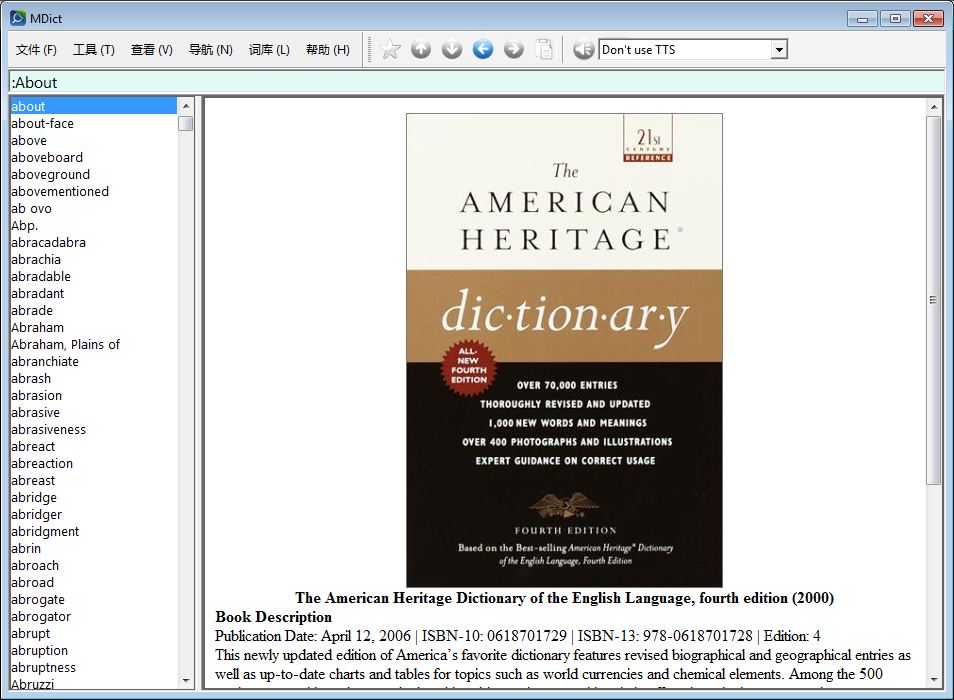The width and height of the screenshot is (954, 700).
Task: Click the search input field
Action: coord(476,82)
